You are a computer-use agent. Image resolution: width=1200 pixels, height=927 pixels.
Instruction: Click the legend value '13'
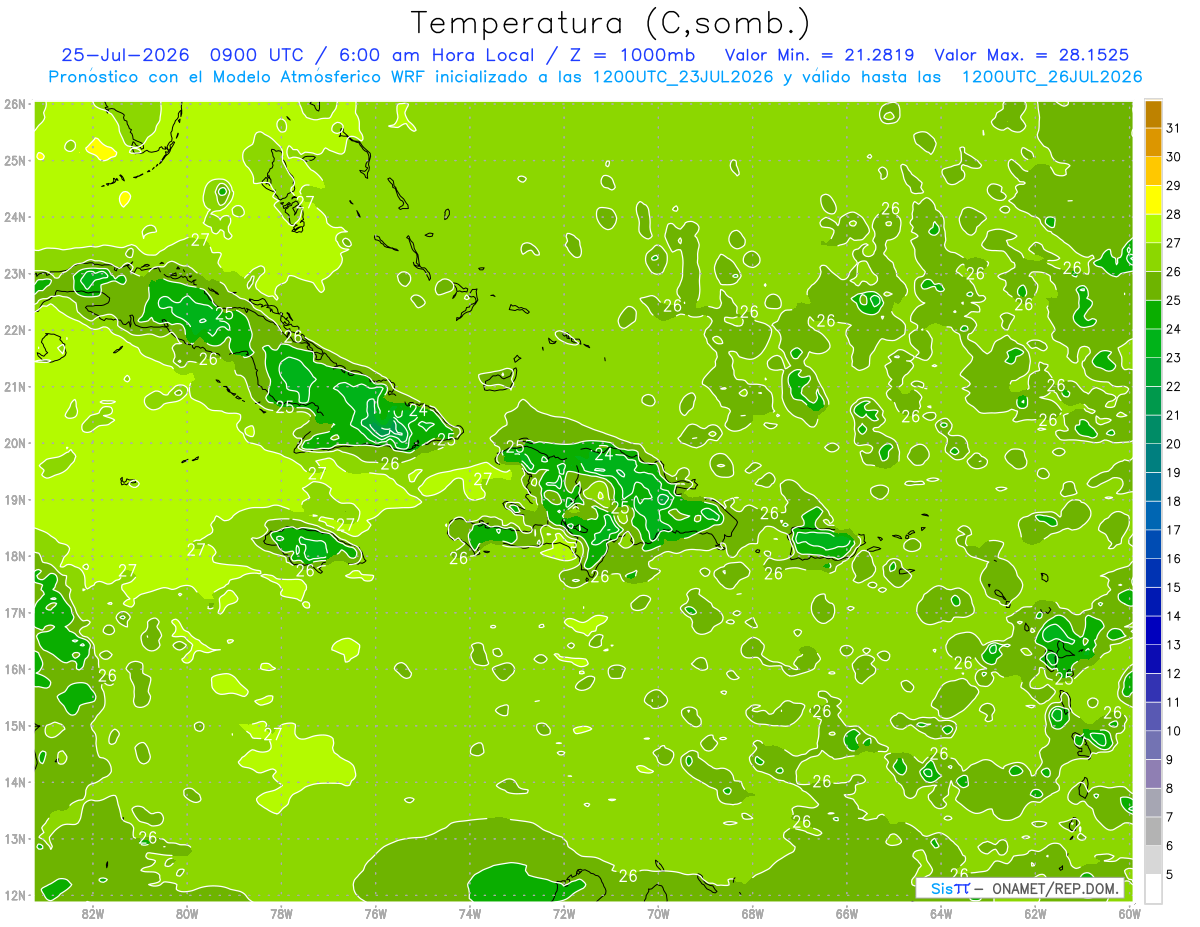point(1174,645)
